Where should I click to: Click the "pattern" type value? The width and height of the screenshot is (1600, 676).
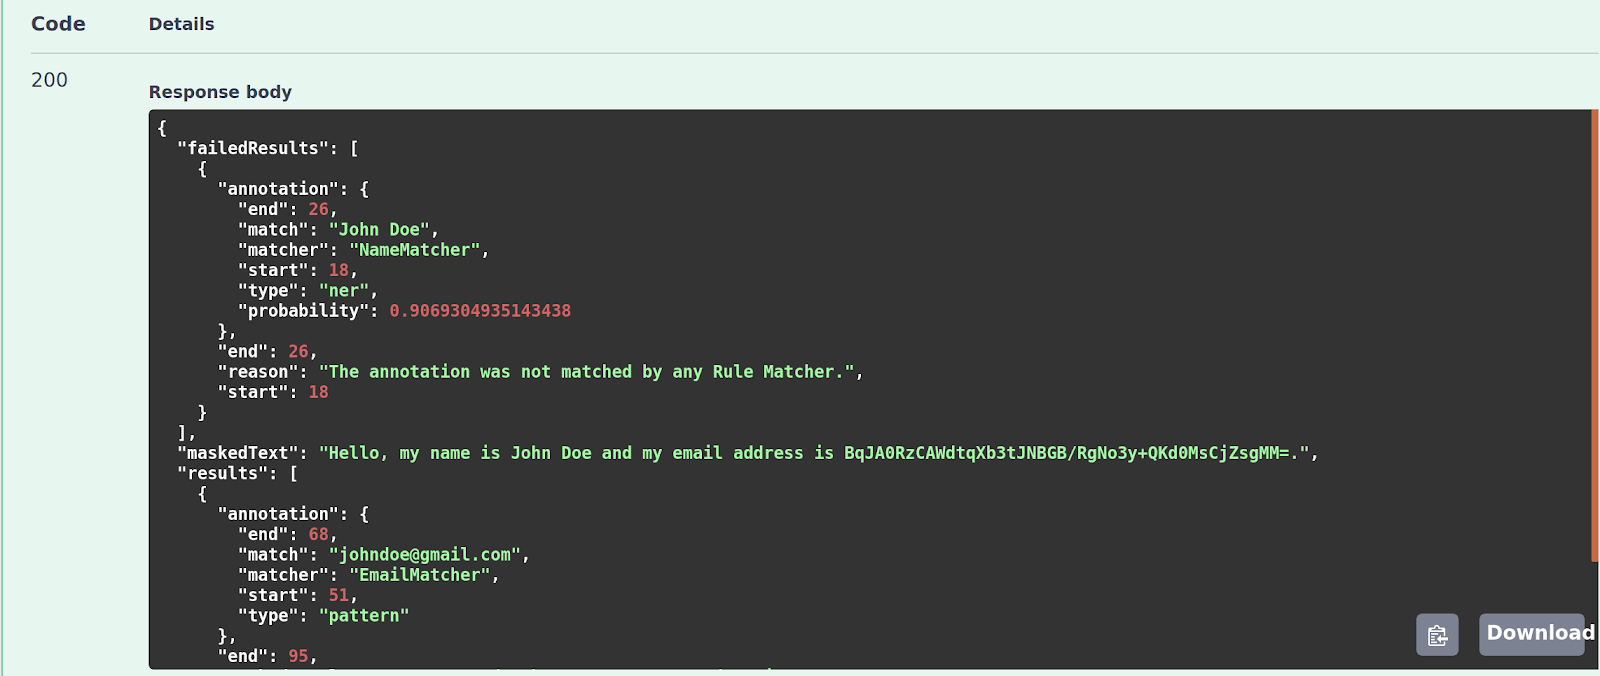click(x=364, y=616)
